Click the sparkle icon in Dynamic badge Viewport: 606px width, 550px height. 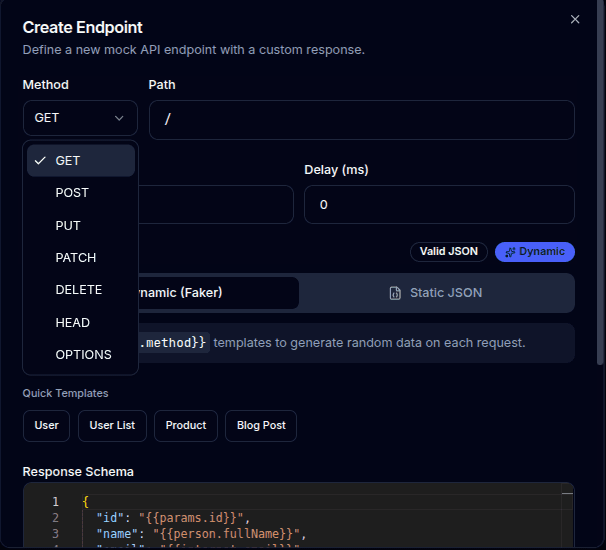coord(510,252)
